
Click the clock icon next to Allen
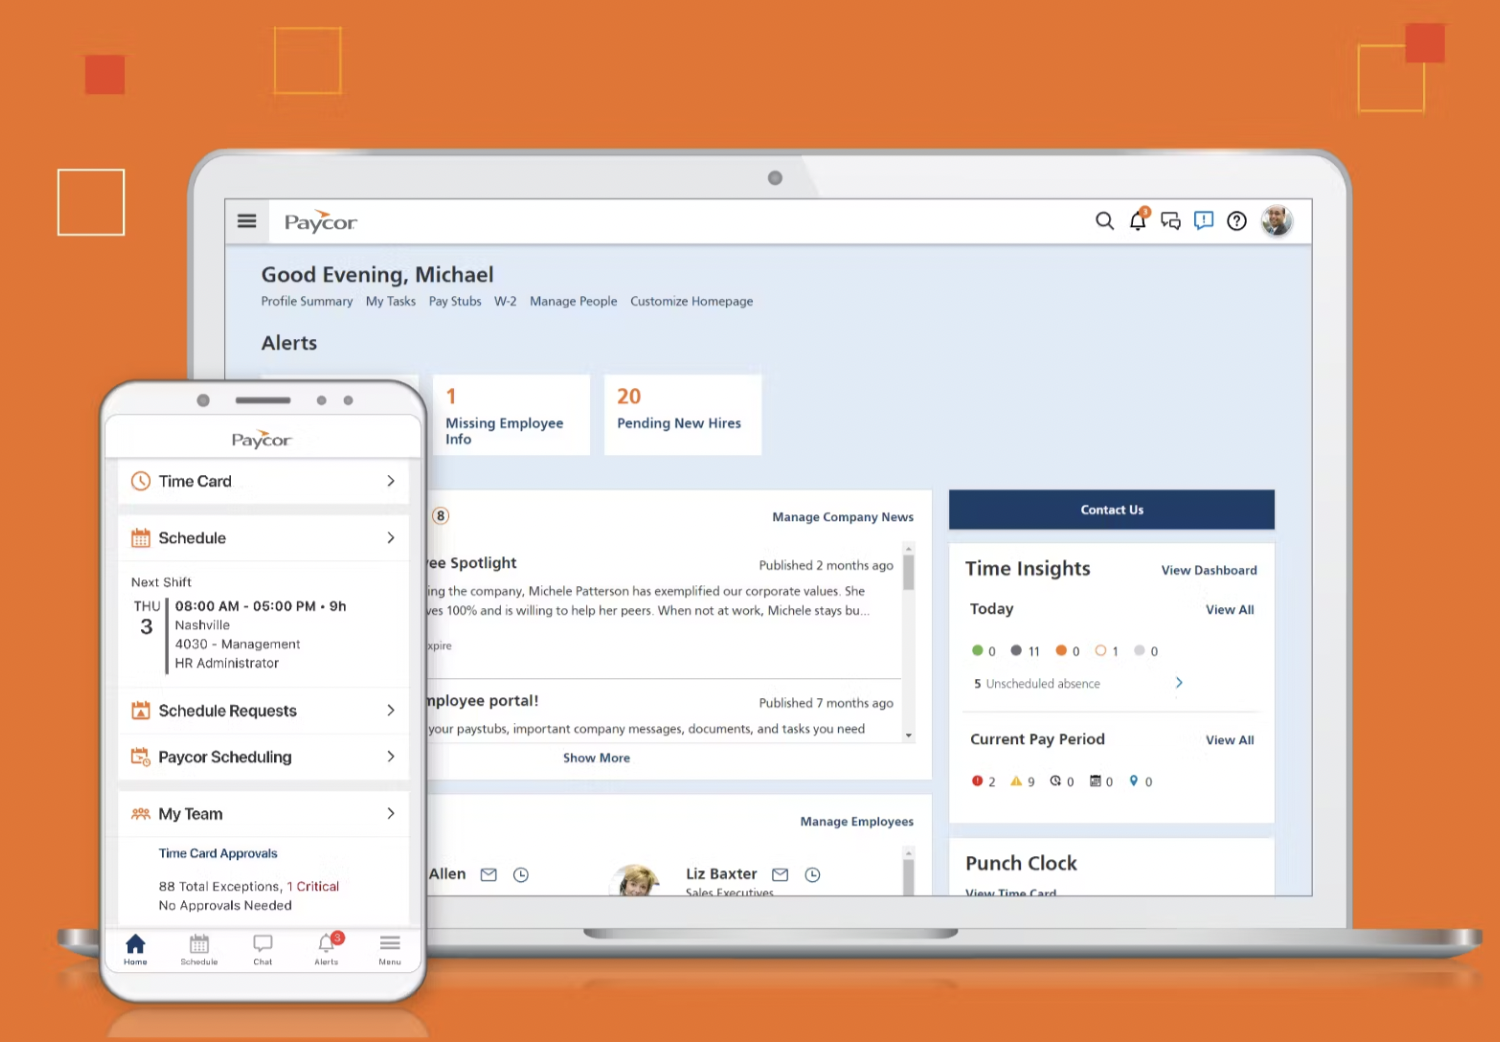521,875
